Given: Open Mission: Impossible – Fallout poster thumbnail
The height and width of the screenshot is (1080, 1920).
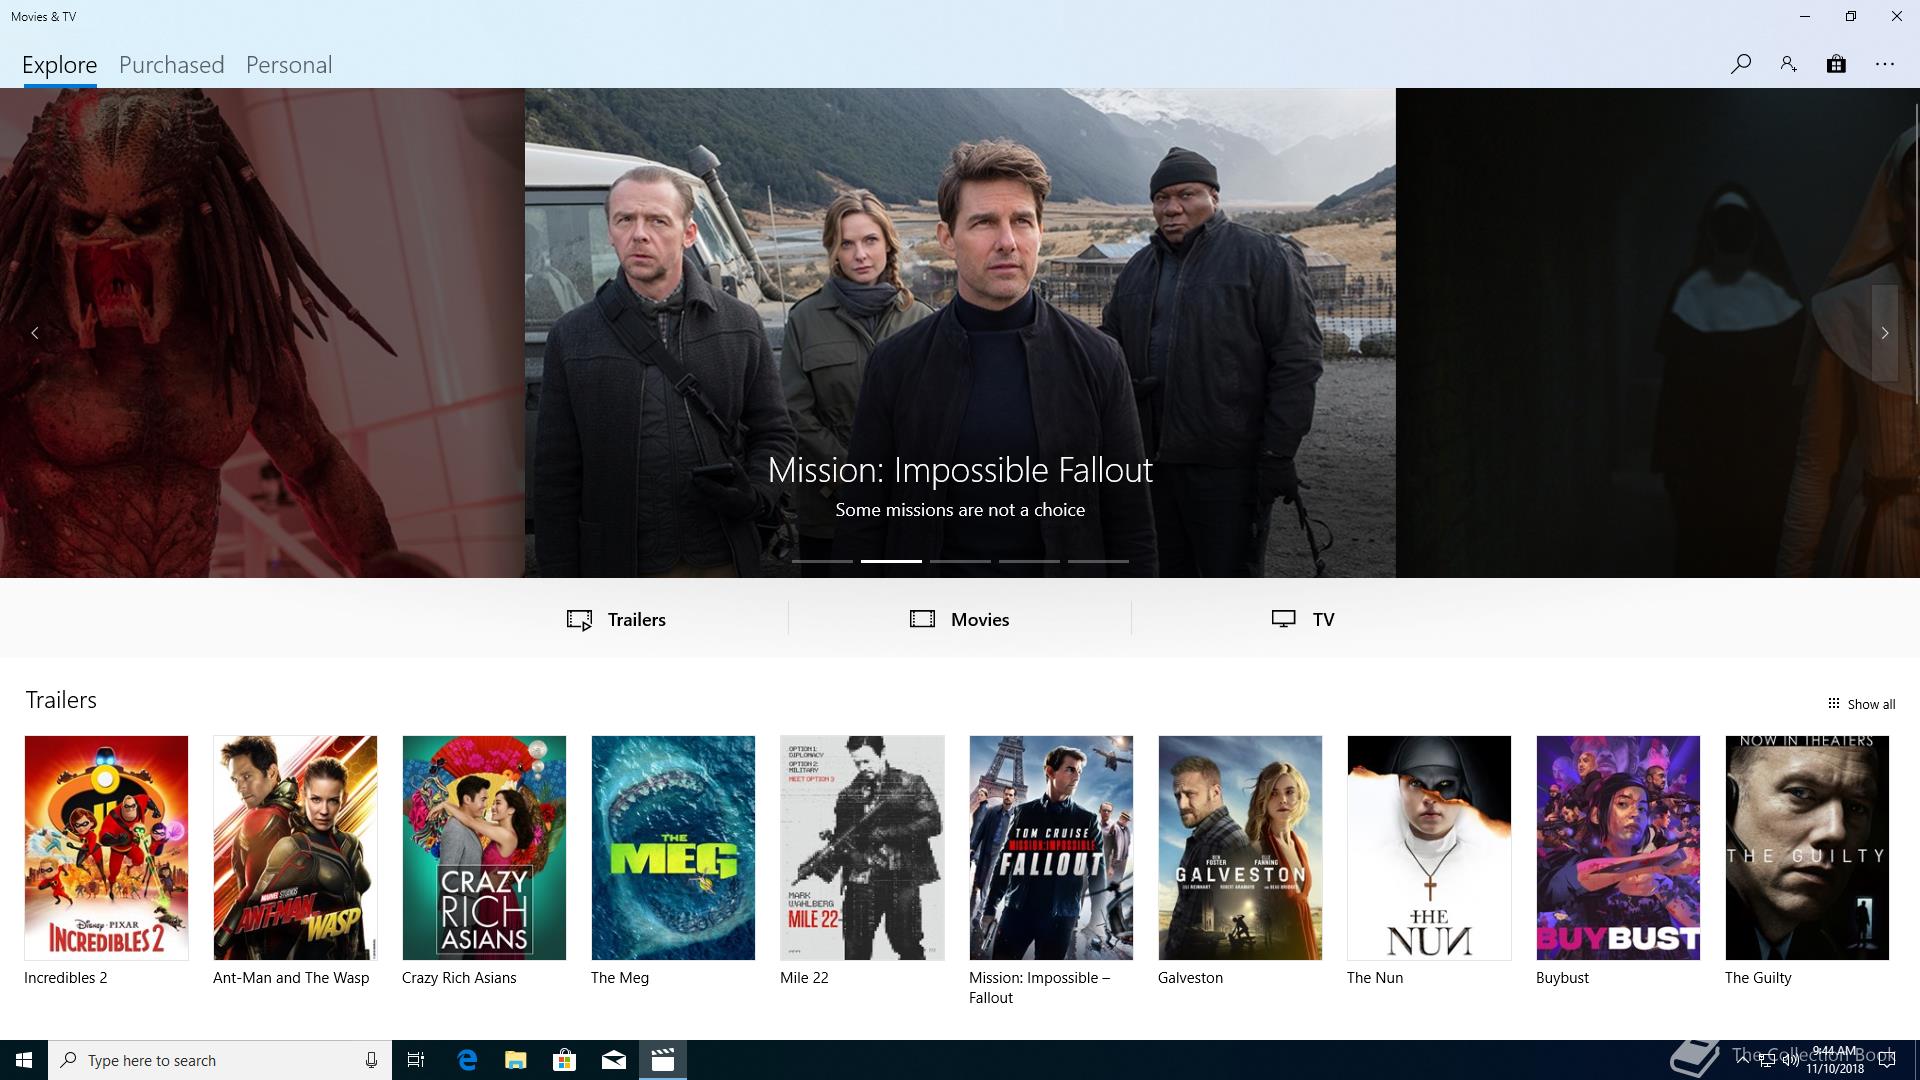Looking at the screenshot, I should 1051,848.
